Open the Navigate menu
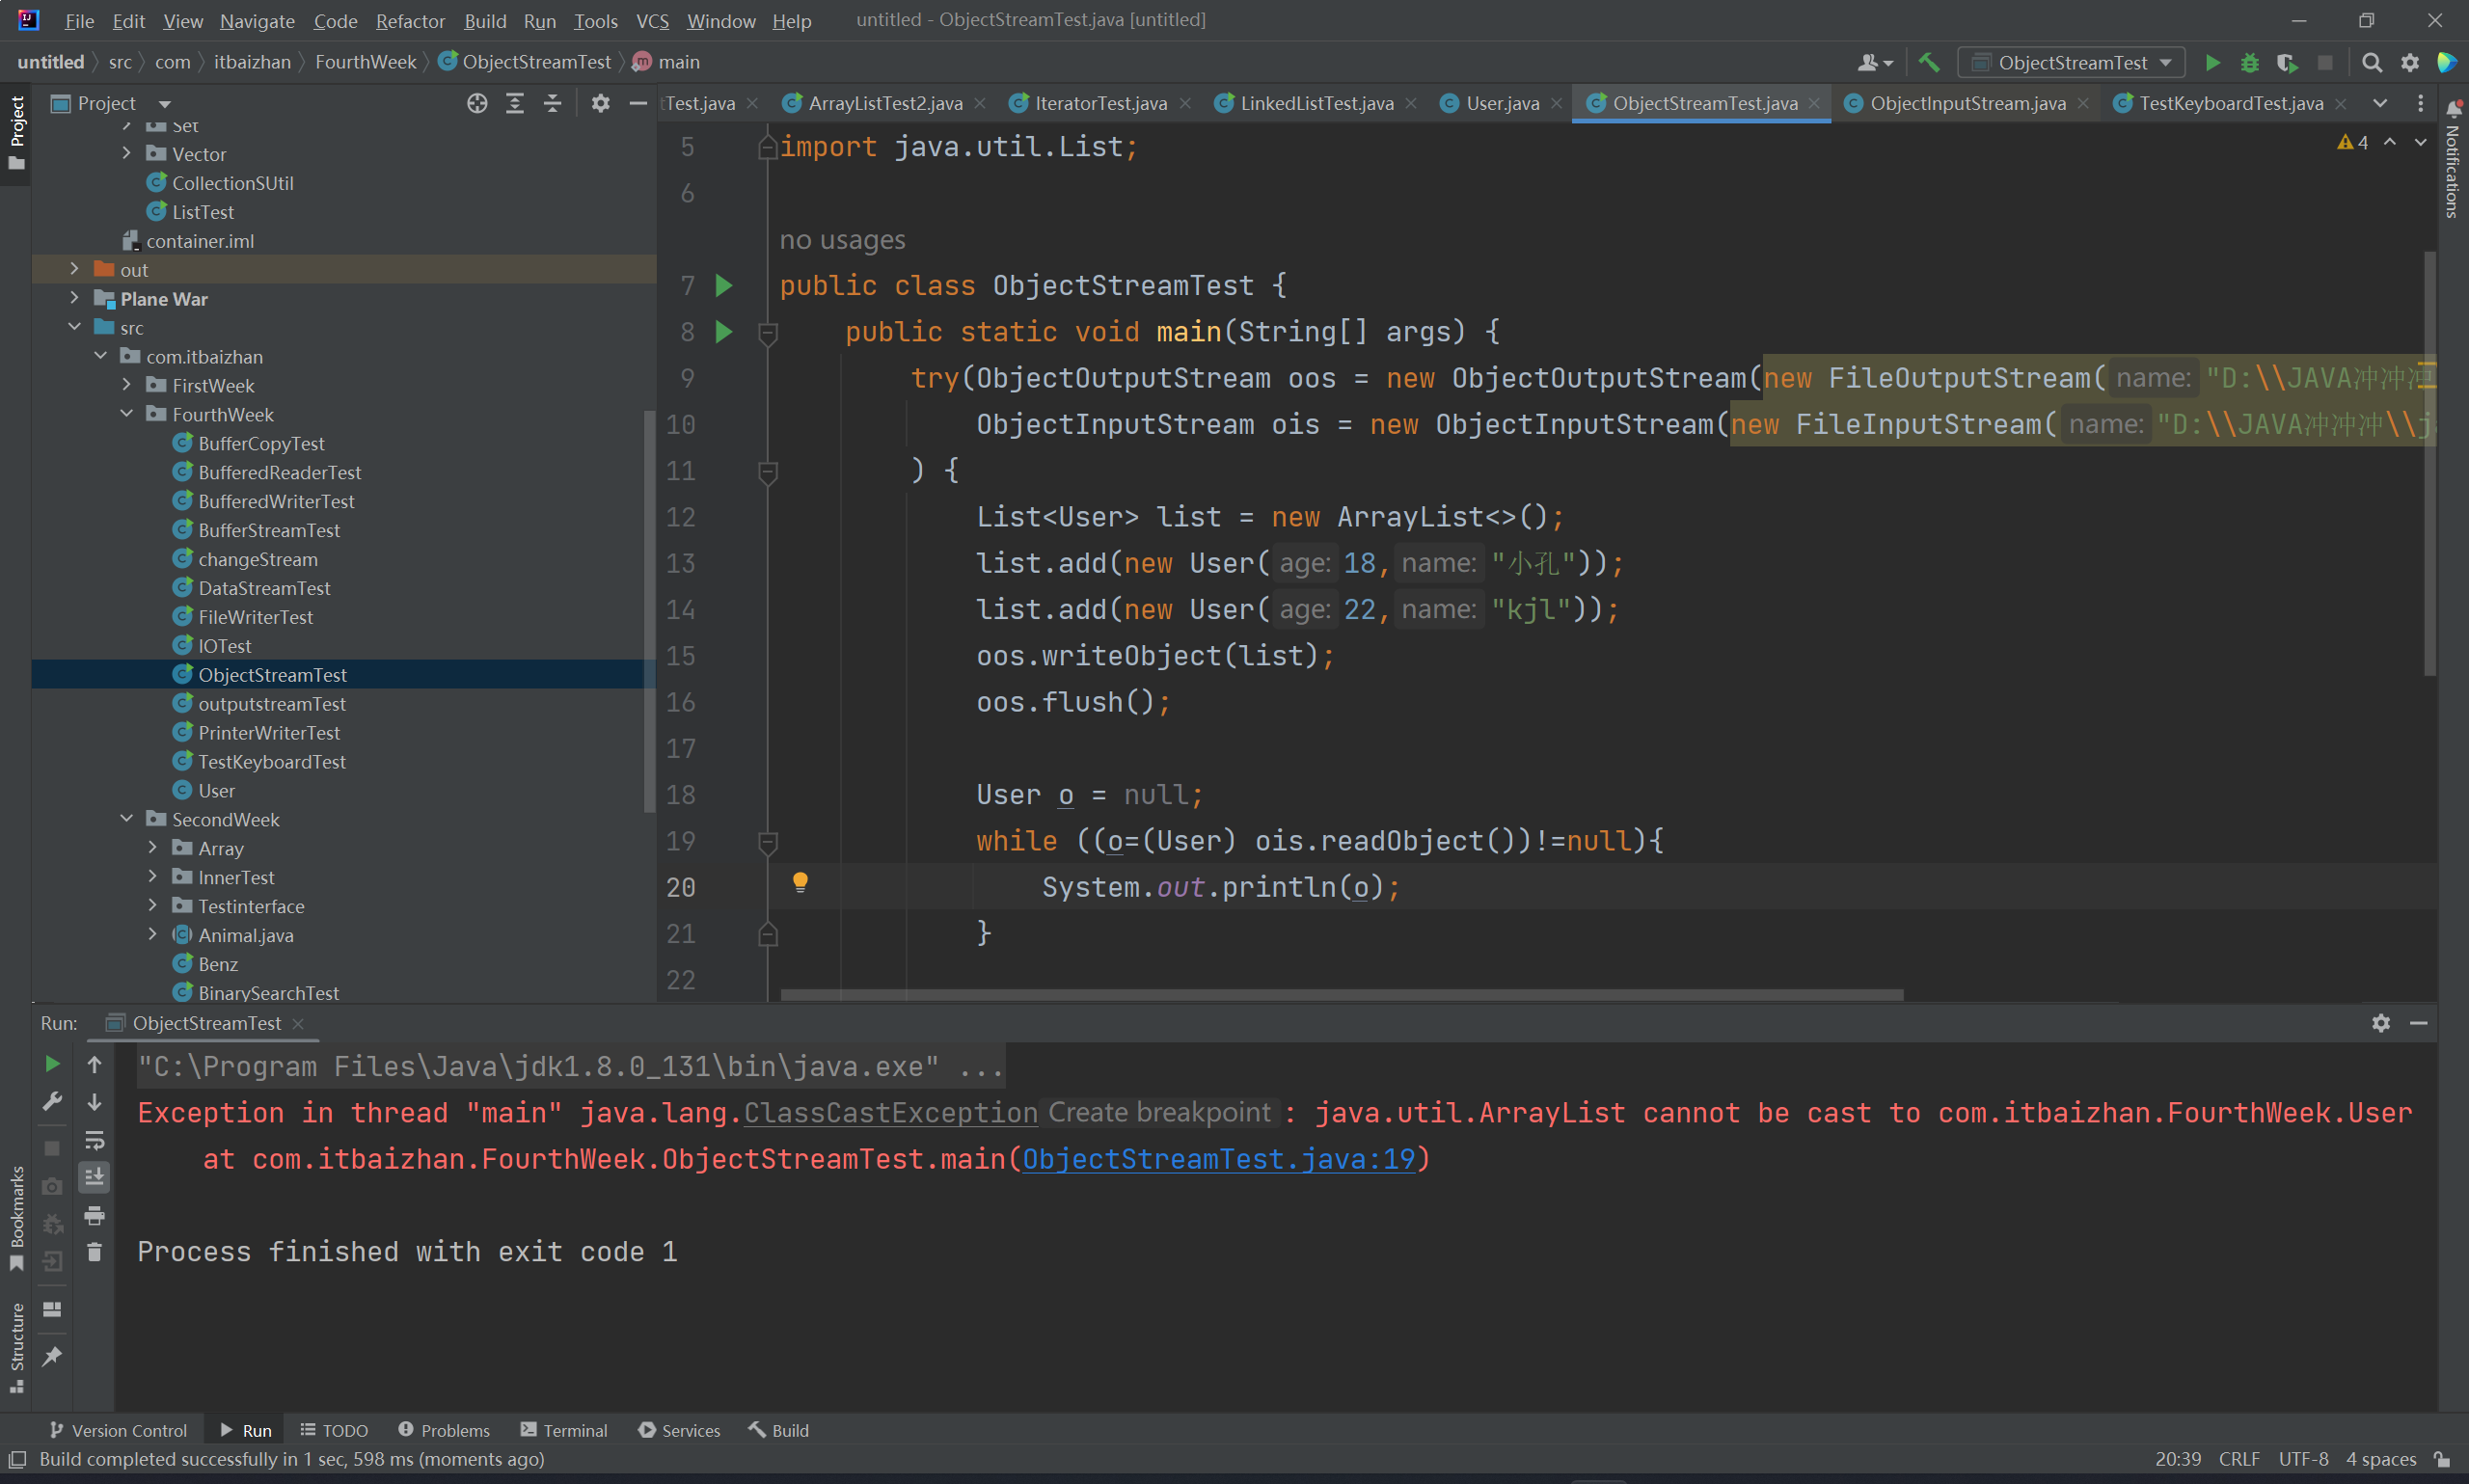This screenshot has height=1484, width=2469. point(257,20)
